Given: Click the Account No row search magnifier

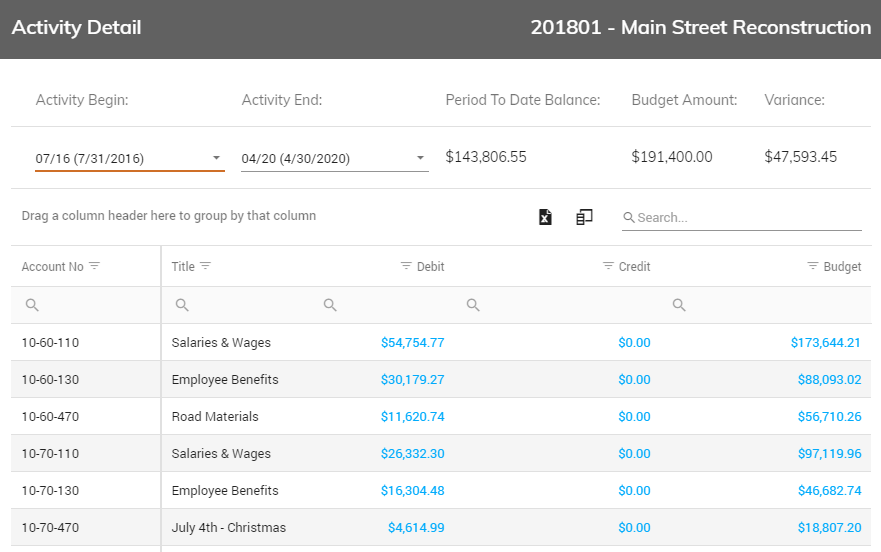Looking at the screenshot, I should pos(32,305).
